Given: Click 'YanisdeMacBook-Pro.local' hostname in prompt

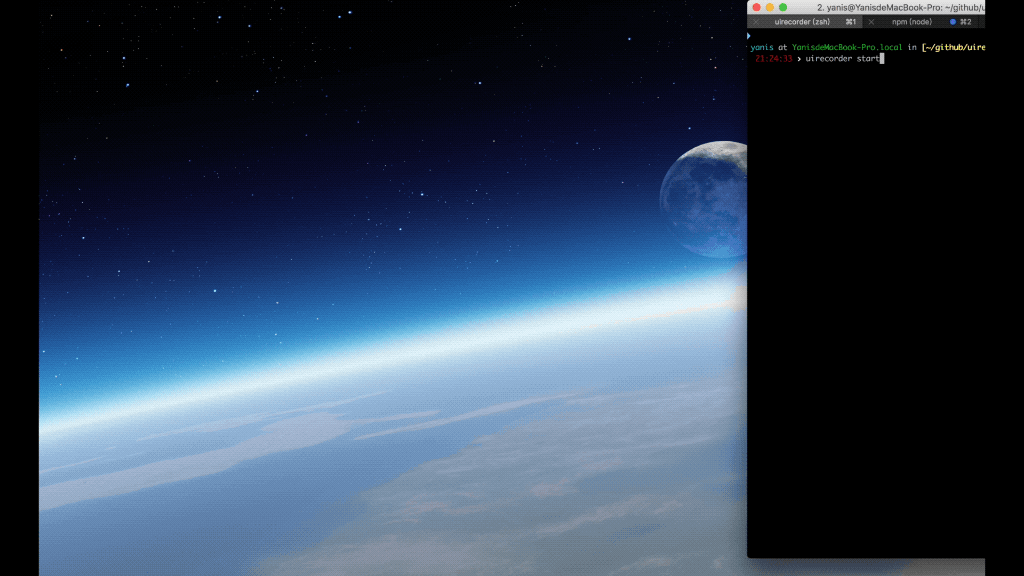Looking at the screenshot, I should coord(847,47).
